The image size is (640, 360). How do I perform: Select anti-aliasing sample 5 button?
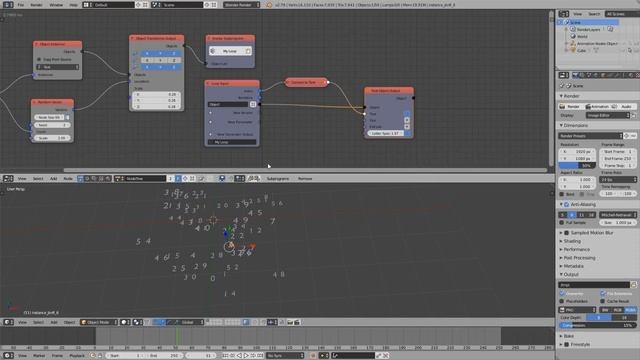(x=562, y=215)
